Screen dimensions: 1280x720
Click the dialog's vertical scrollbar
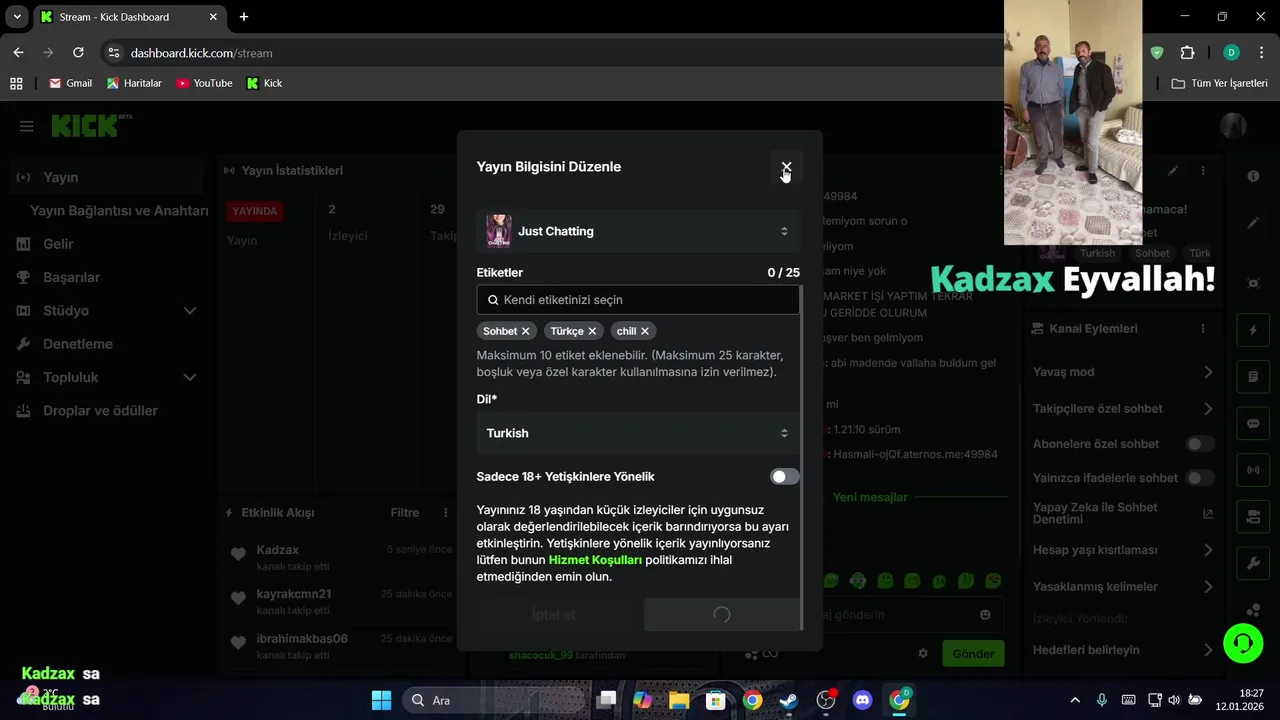click(x=803, y=457)
